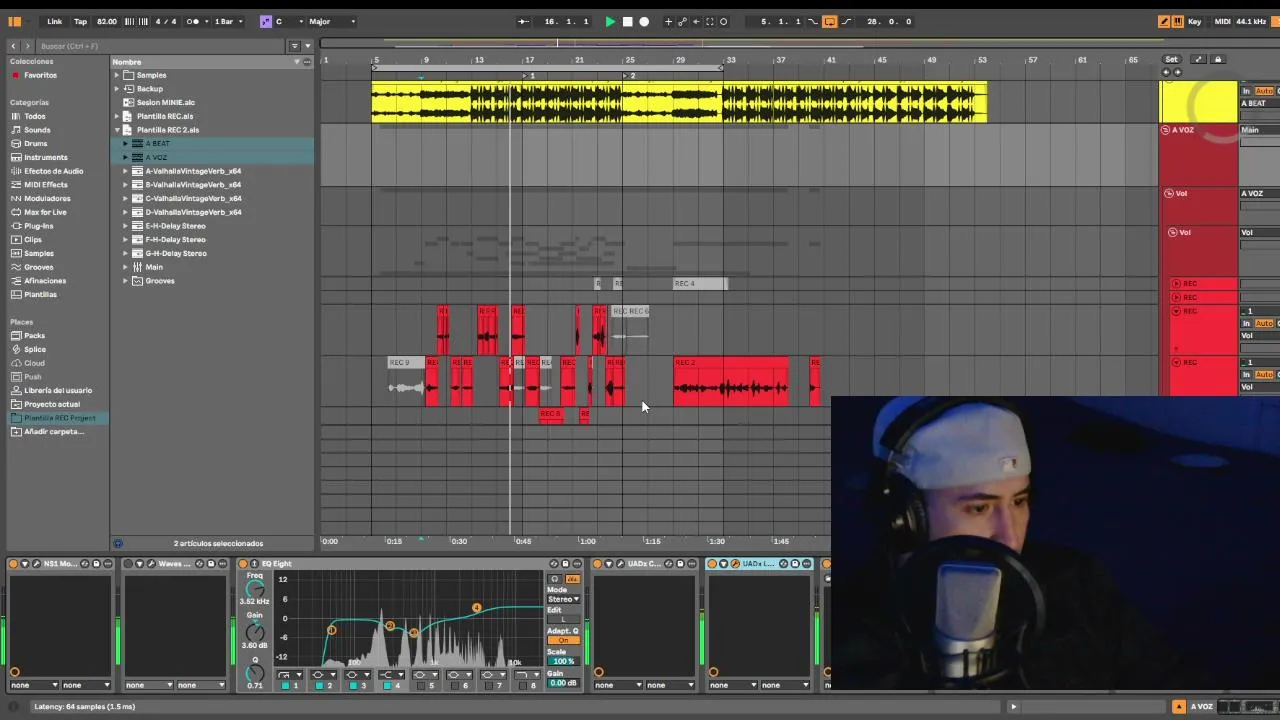The width and height of the screenshot is (1280, 720).
Task: Open Packs under Places
Action: (35, 336)
